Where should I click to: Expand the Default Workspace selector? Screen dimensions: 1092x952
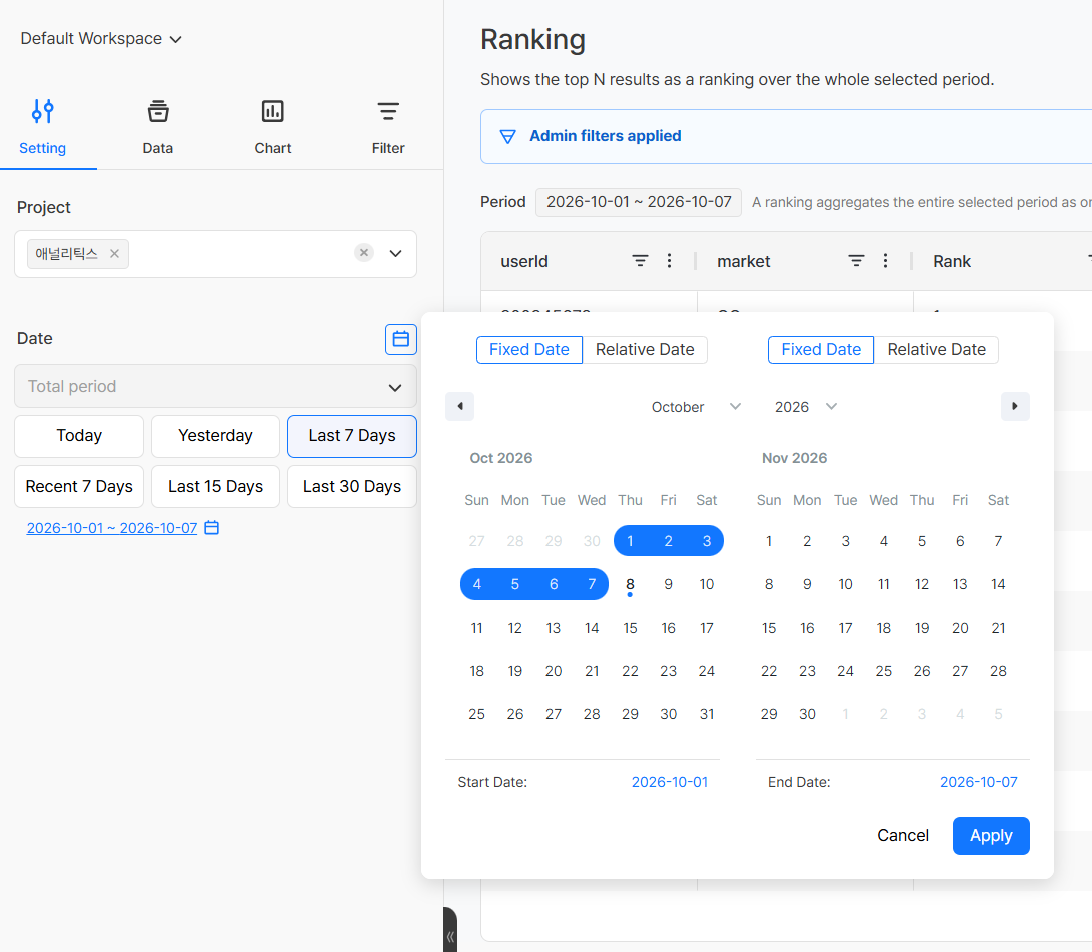pos(101,39)
